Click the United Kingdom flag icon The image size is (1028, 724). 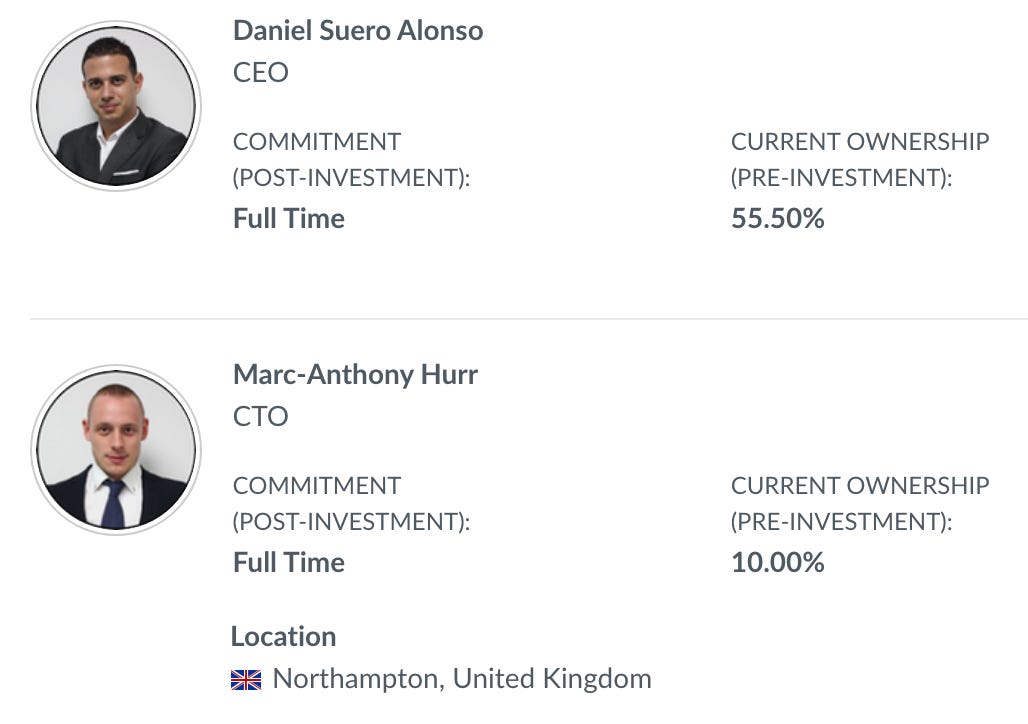tap(246, 679)
